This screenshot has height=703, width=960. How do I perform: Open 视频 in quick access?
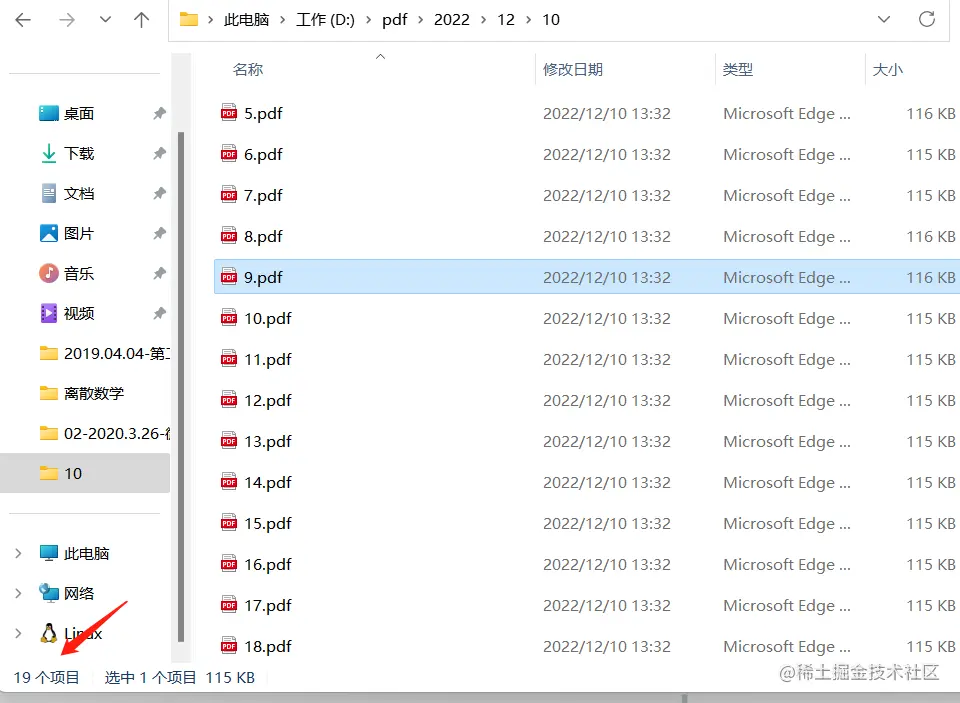pyautogui.click(x=79, y=314)
